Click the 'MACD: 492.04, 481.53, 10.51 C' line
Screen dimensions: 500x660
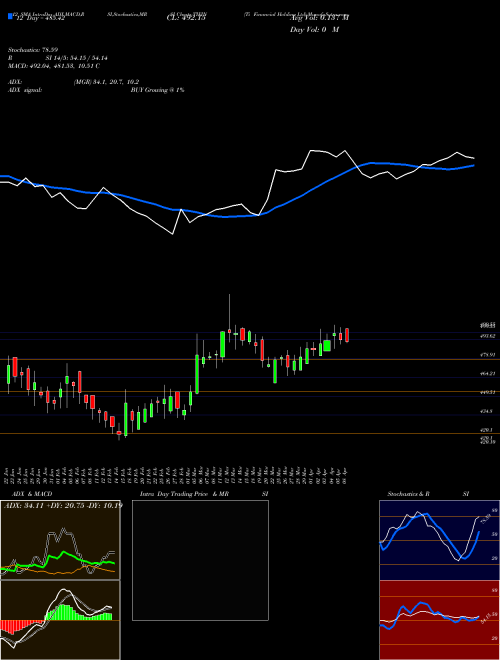coord(53,66)
